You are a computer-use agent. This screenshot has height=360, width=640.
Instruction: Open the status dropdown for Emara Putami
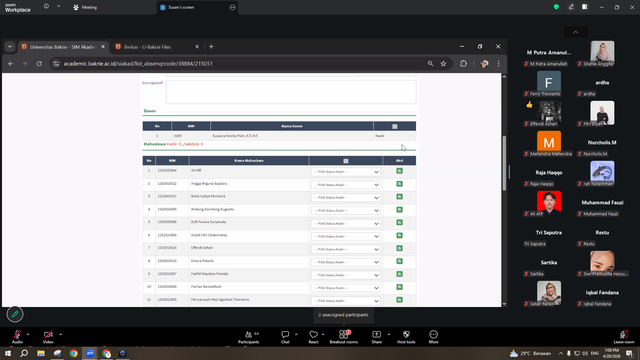pyautogui.click(x=346, y=262)
